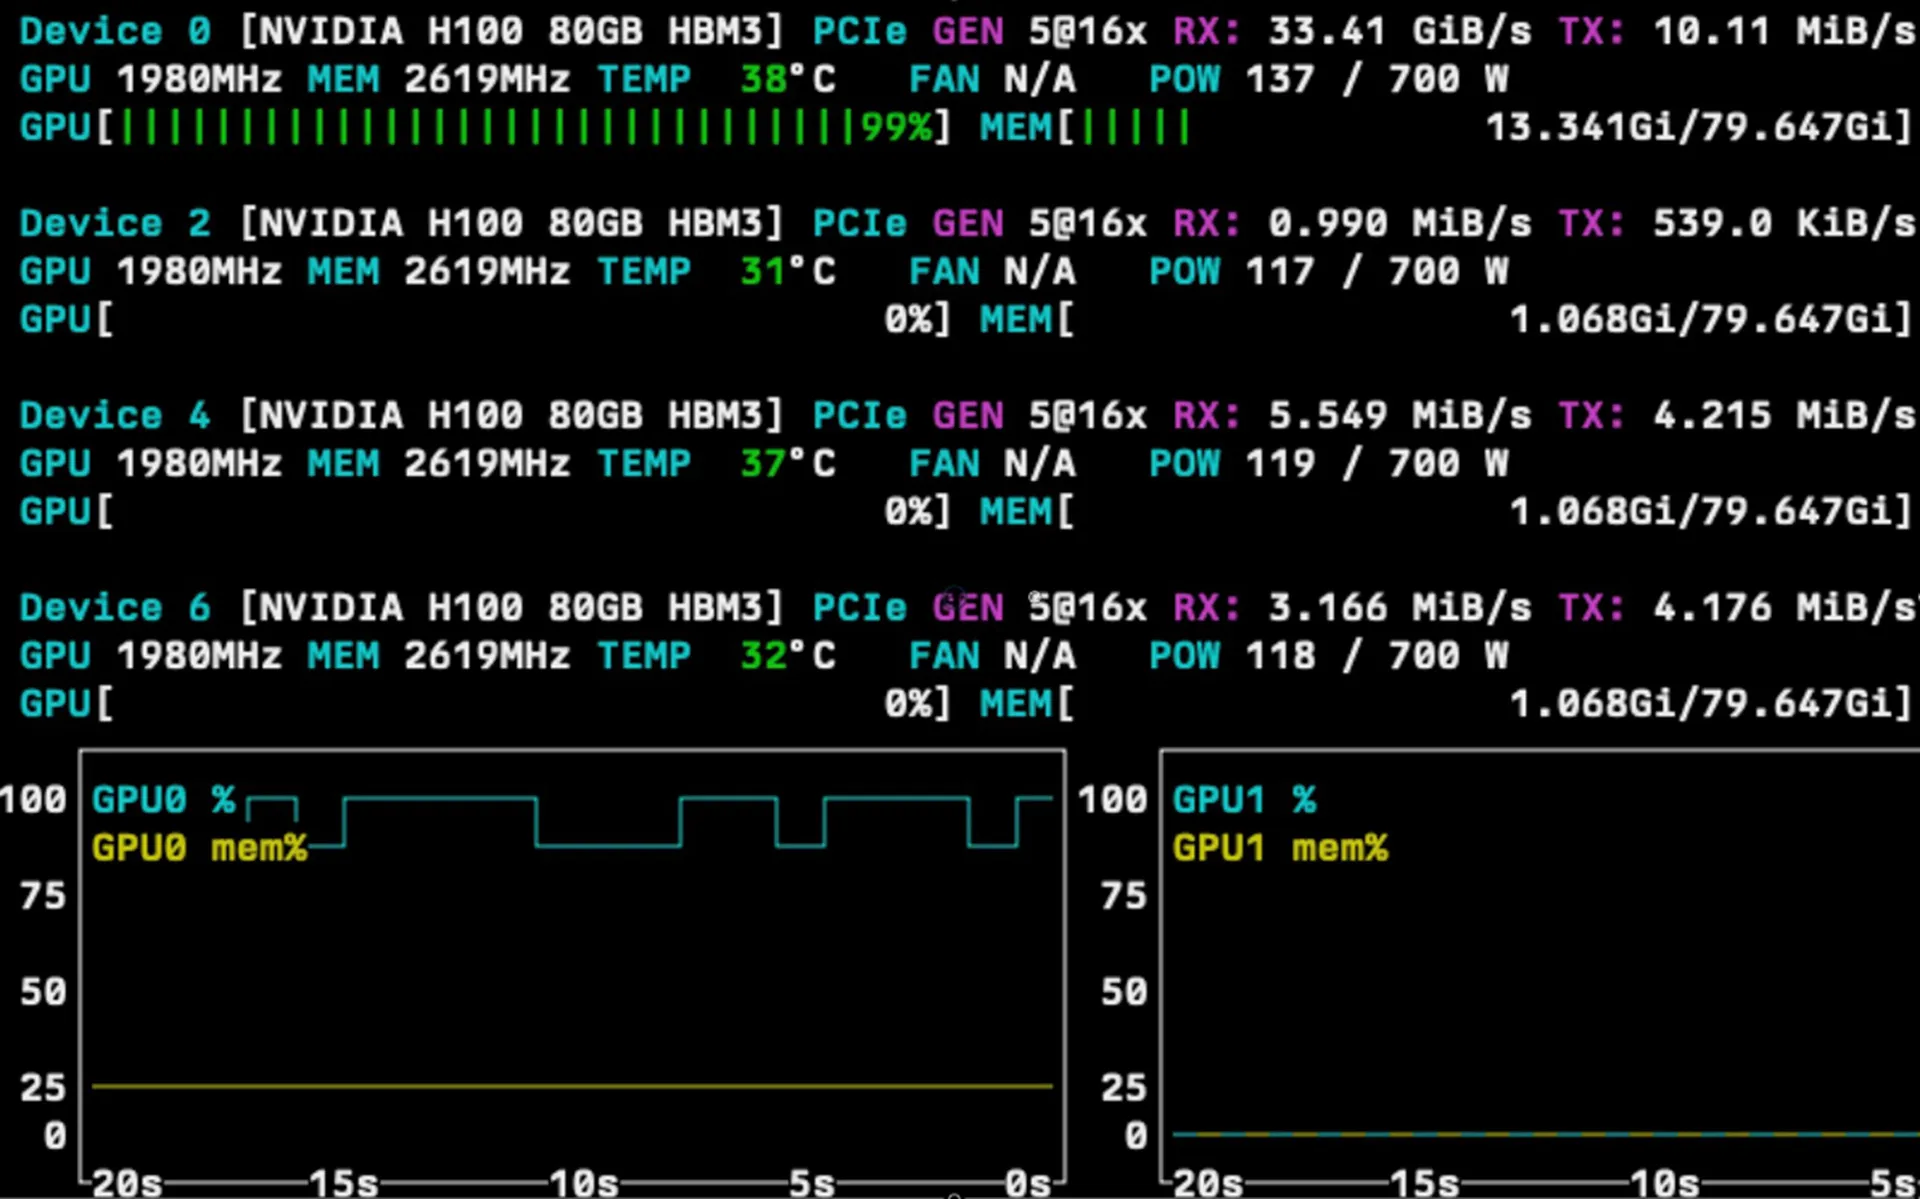This screenshot has height=1199, width=1920.
Task: Select the Device 0 header label
Action: (x=115, y=31)
